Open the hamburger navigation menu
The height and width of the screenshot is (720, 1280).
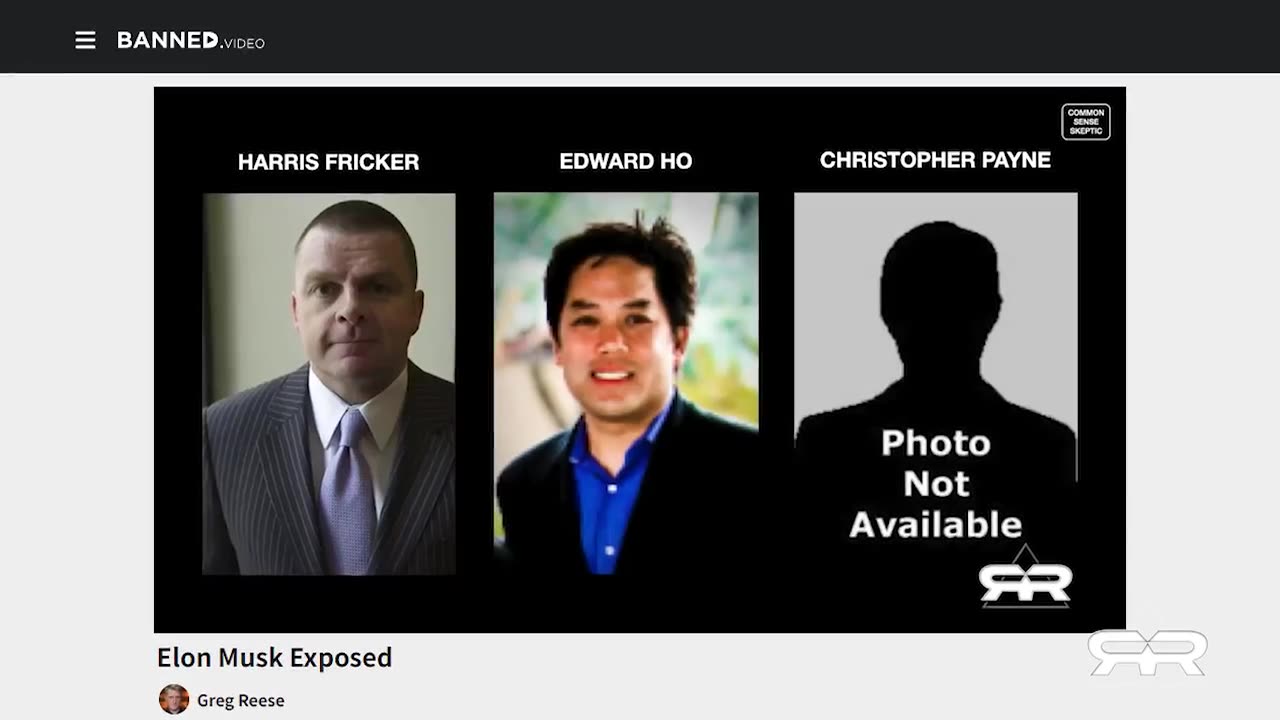tap(86, 40)
